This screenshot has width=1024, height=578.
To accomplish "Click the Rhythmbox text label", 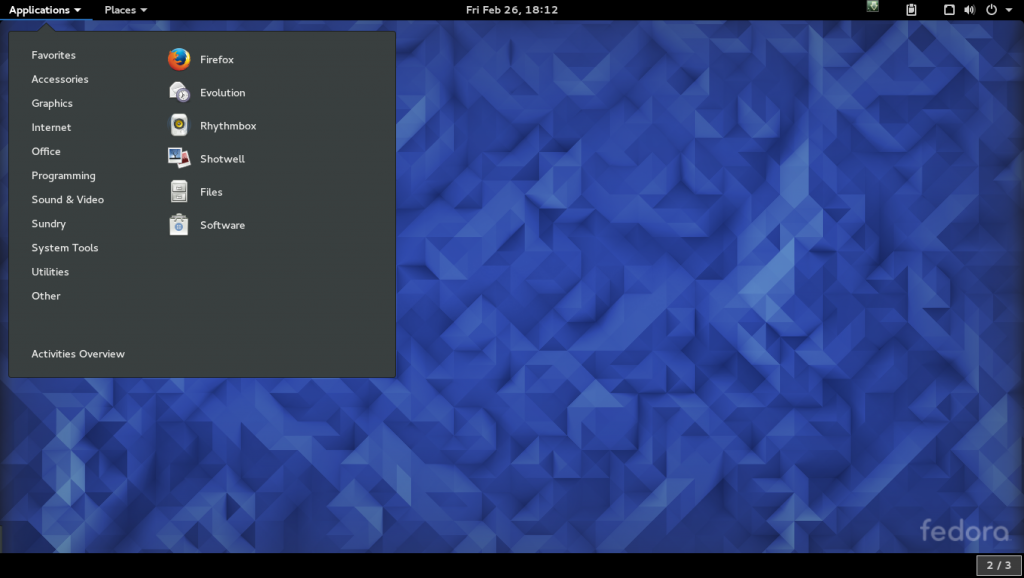I will point(228,126).
